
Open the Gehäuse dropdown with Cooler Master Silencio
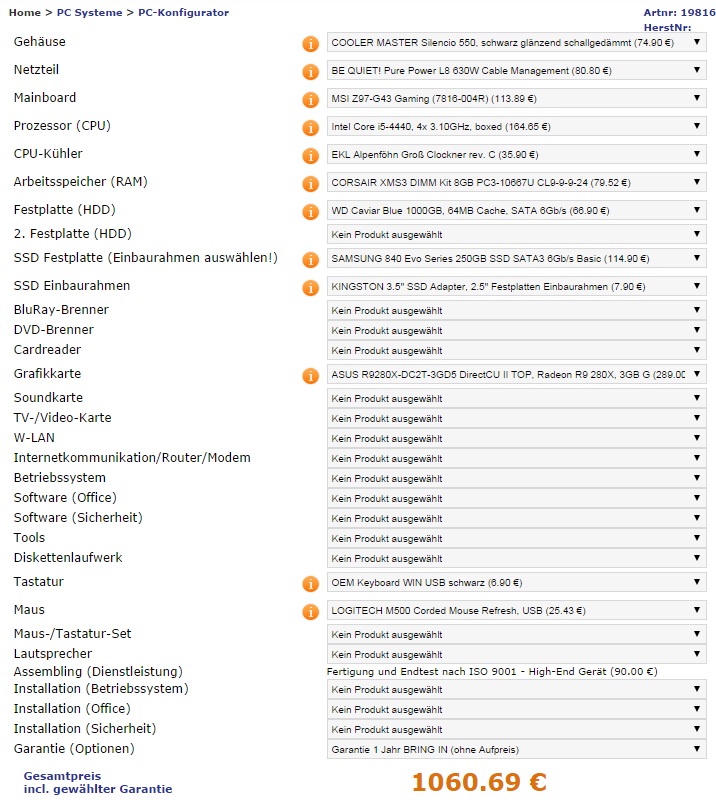(x=516, y=43)
